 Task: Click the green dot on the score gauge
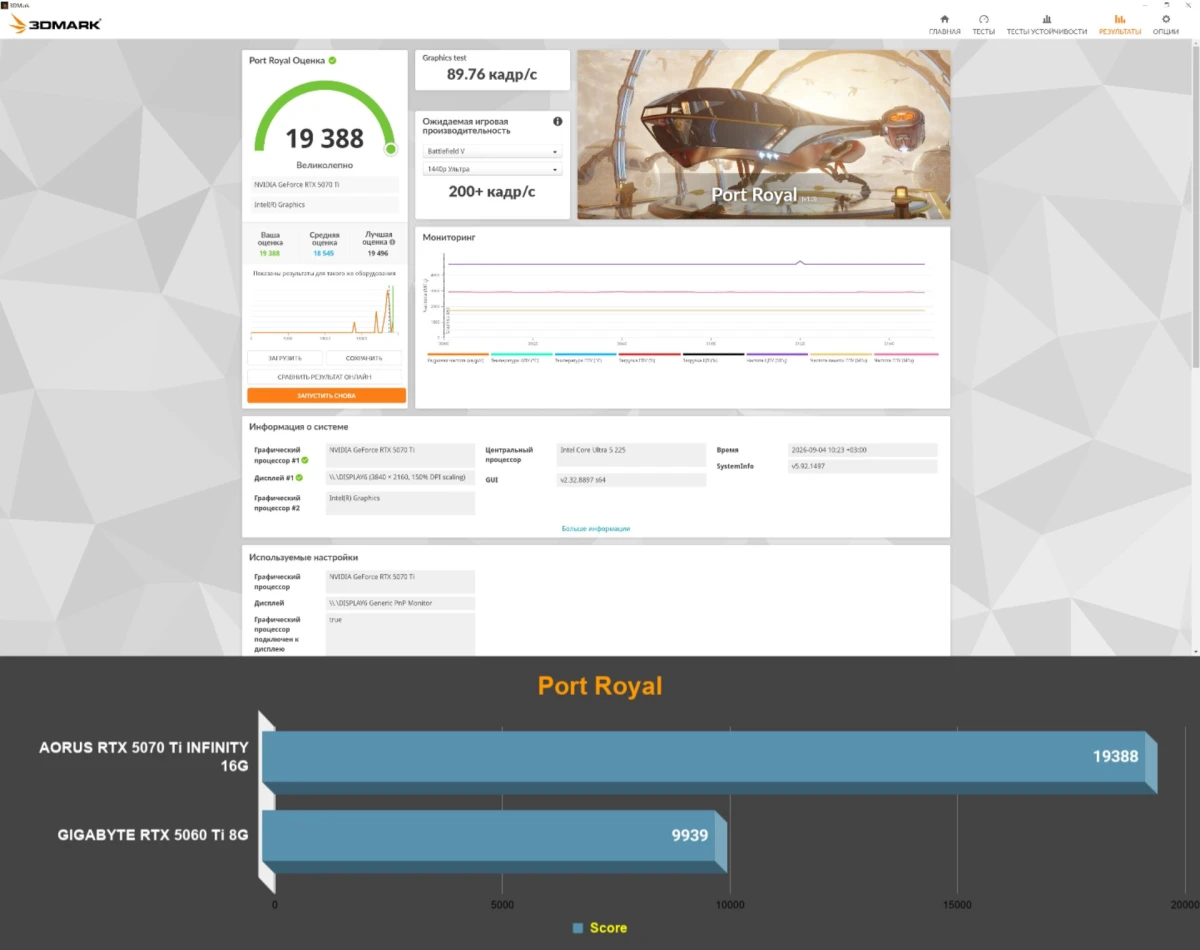[x=390, y=150]
